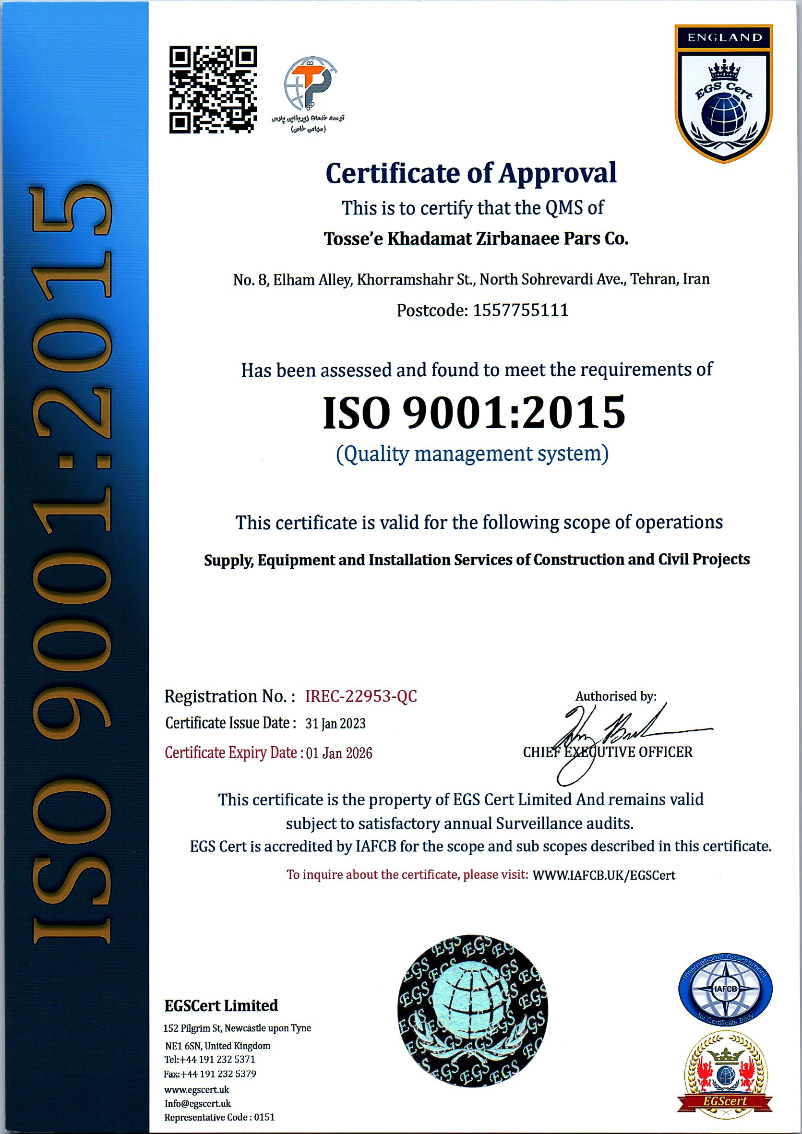The width and height of the screenshot is (802, 1134).
Task: Click the company name 'Tosse'e Khadamat Zirbanaee Pars Co.'
Action: point(474,239)
